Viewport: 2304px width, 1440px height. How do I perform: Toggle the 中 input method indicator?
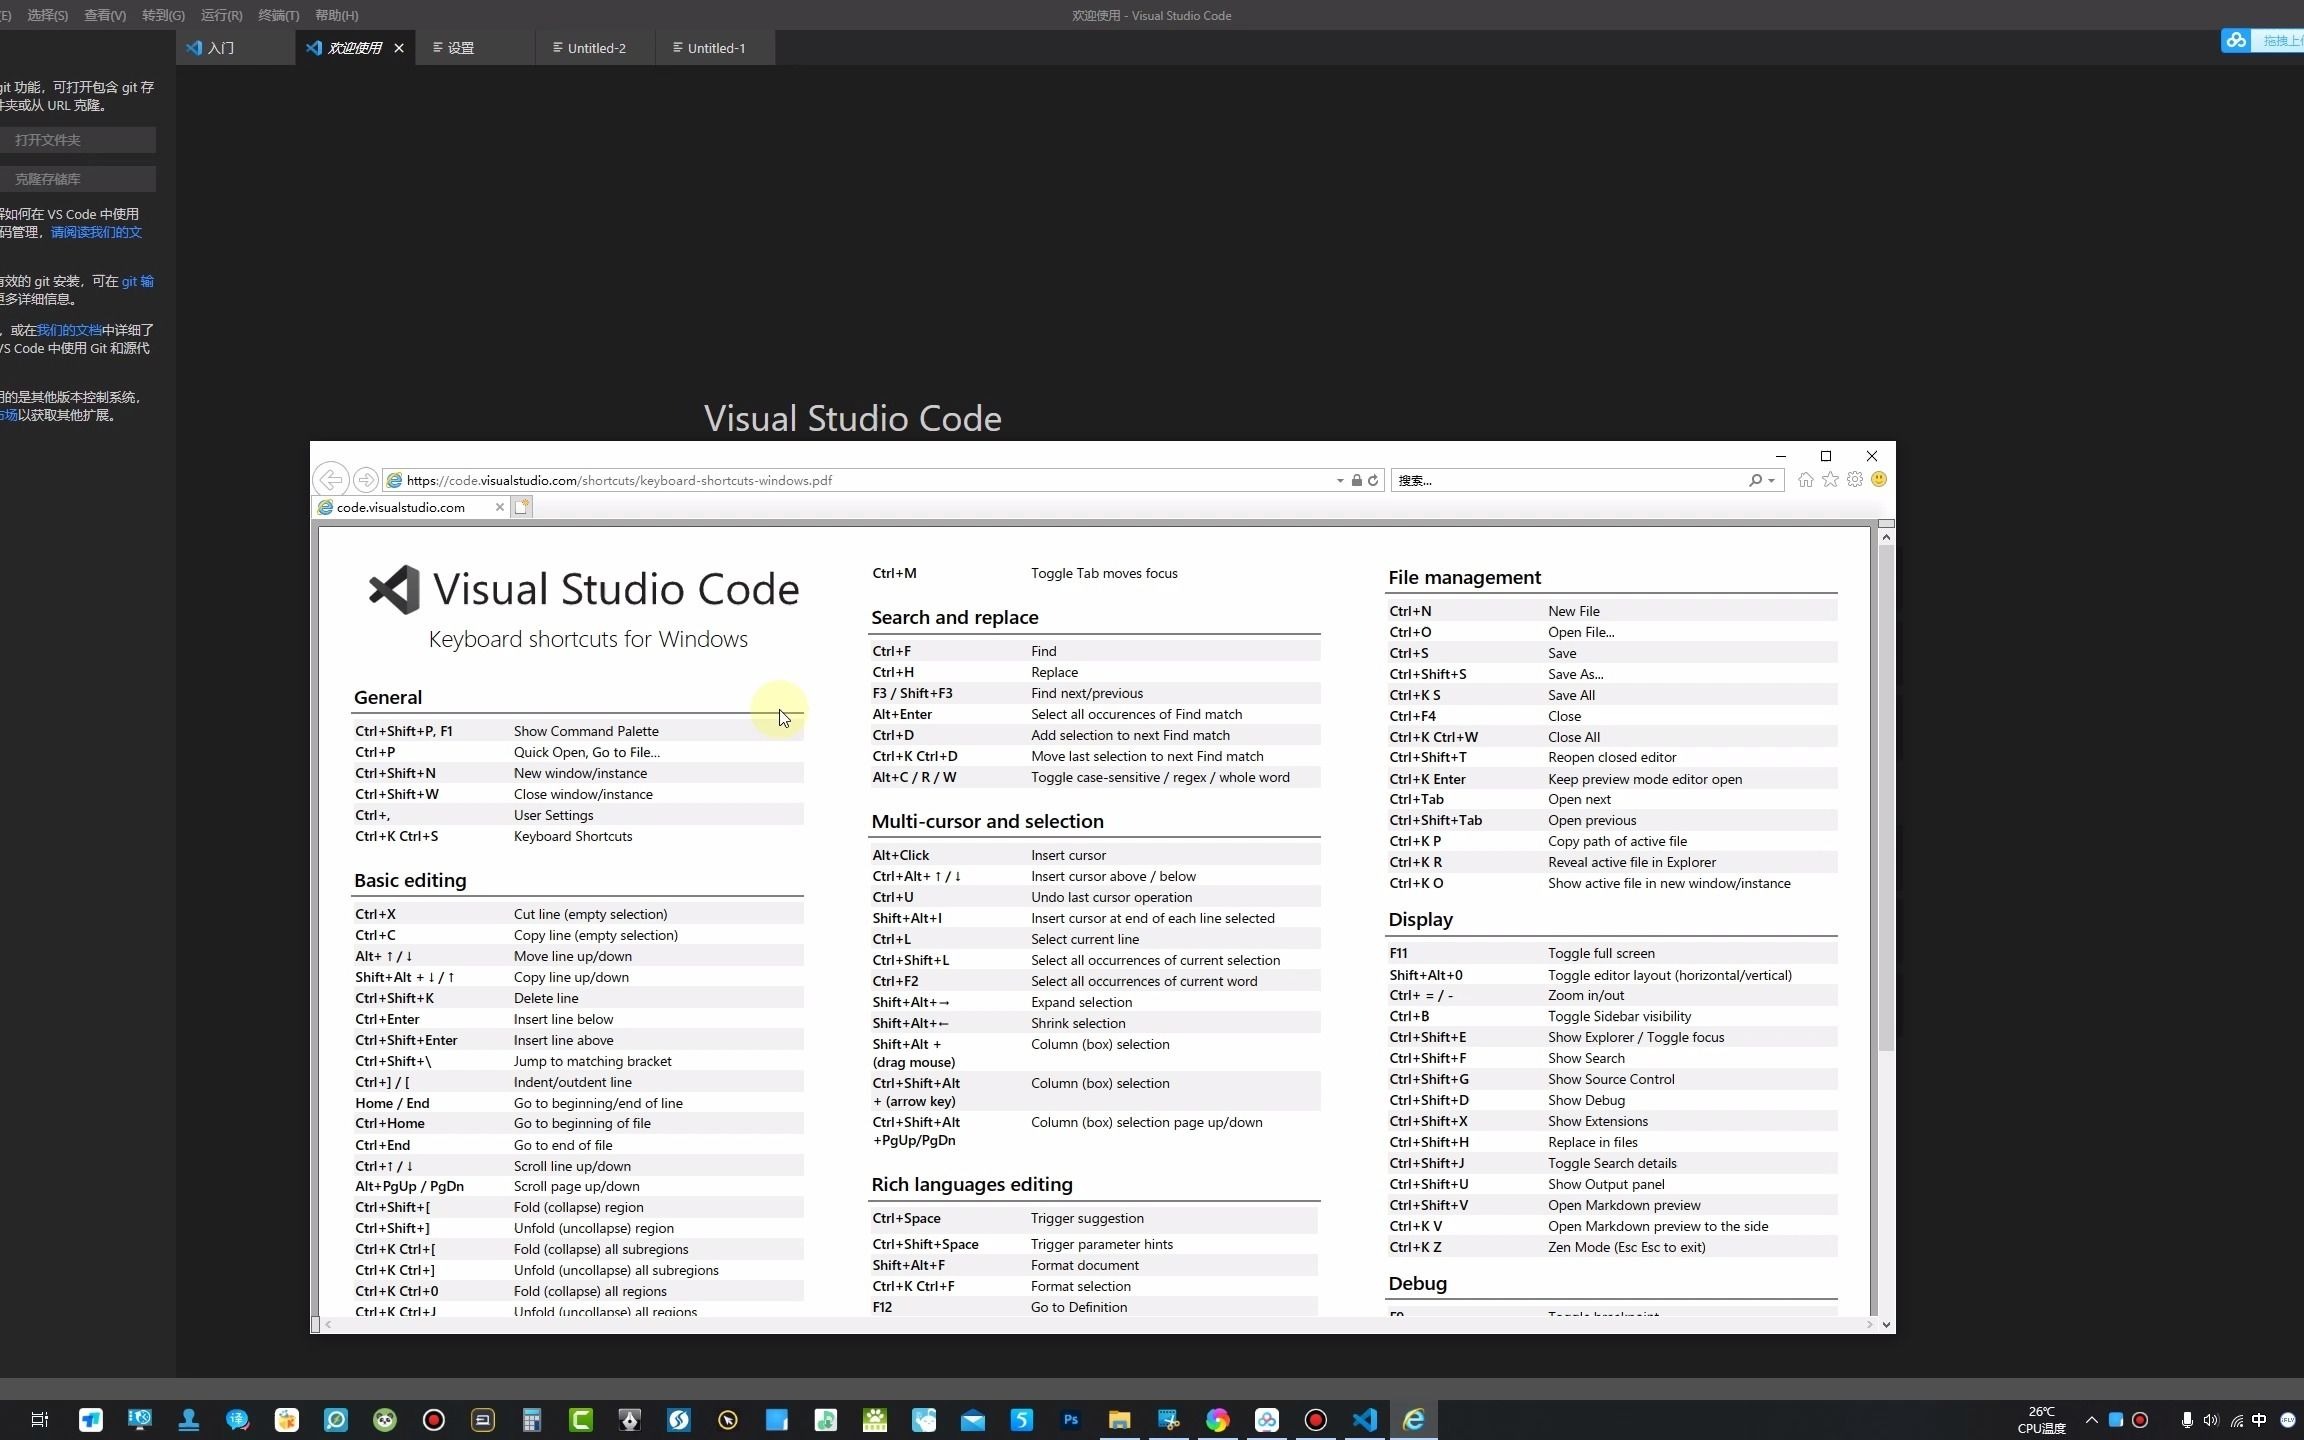pyautogui.click(x=2260, y=1421)
